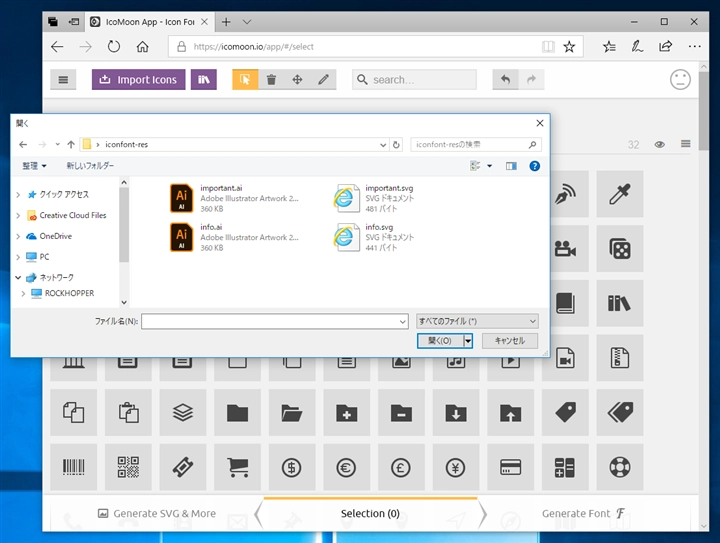Viewport: 720px width, 543px height.
Task: Open the Selection (0) tab
Action: 370,513
